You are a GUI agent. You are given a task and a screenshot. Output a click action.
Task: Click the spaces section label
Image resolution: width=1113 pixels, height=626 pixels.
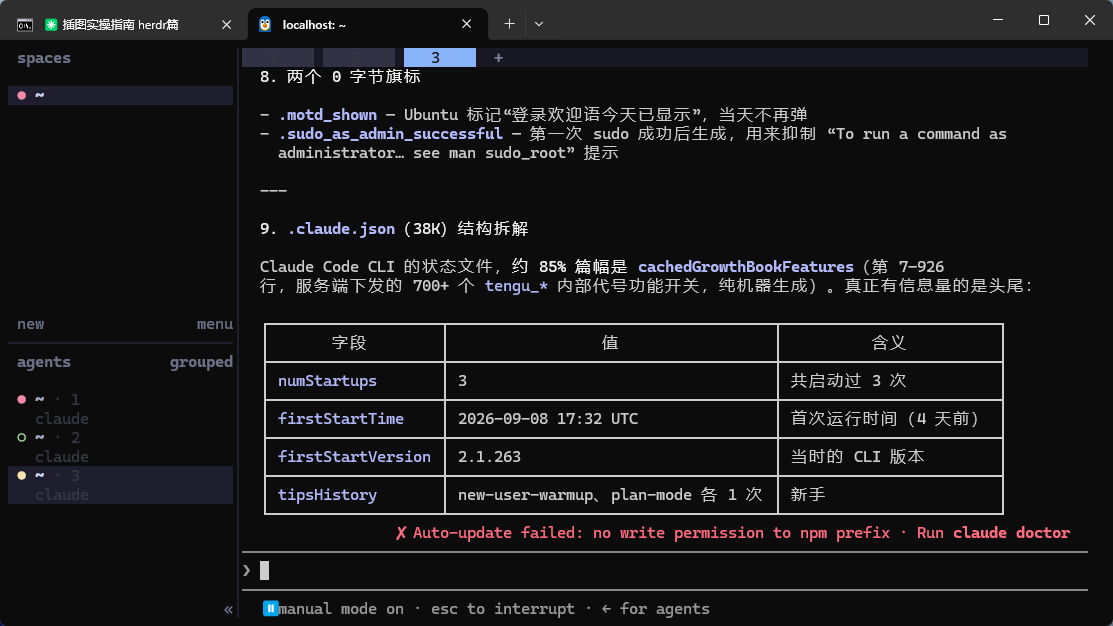(x=44, y=58)
